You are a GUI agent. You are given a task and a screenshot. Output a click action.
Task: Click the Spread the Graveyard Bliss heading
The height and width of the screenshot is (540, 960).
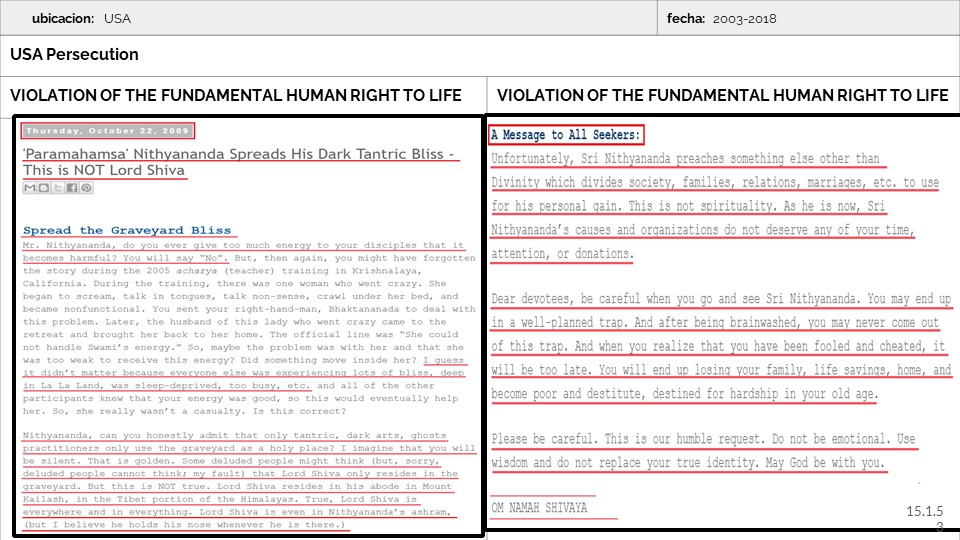(127, 230)
